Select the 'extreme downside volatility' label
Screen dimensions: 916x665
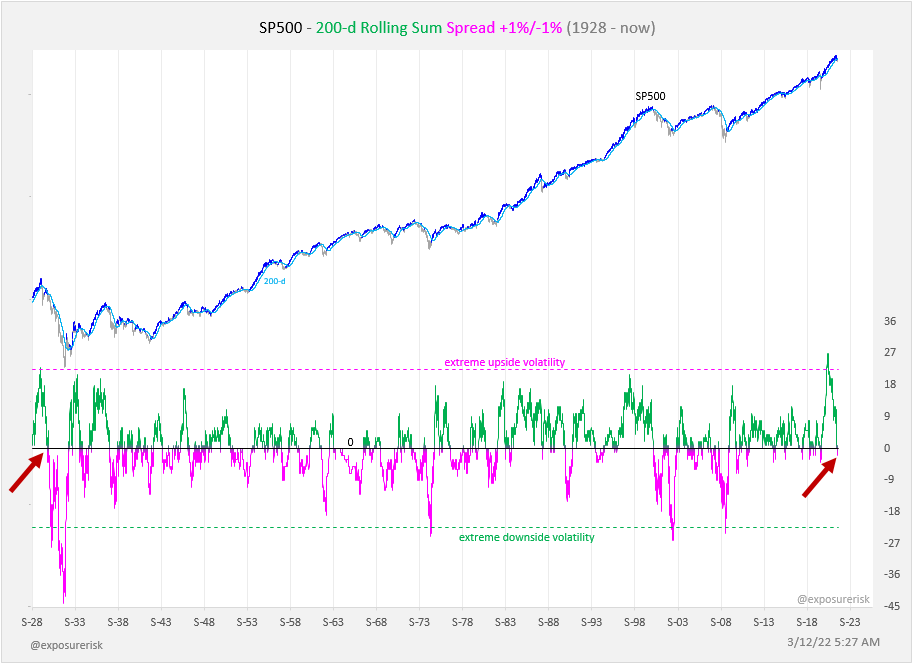click(526, 537)
